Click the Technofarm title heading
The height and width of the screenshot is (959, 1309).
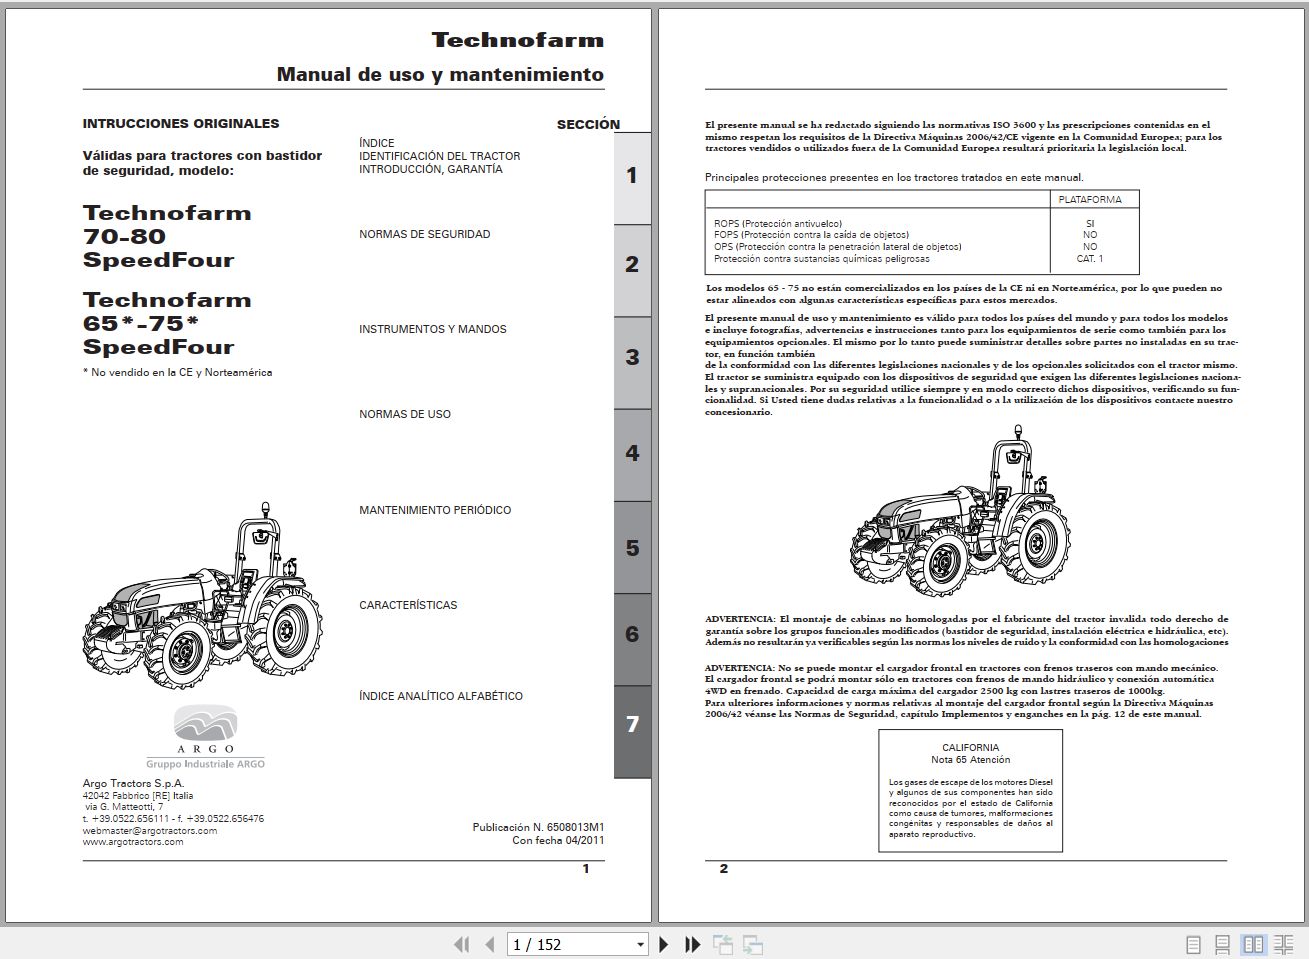[x=518, y=40]
